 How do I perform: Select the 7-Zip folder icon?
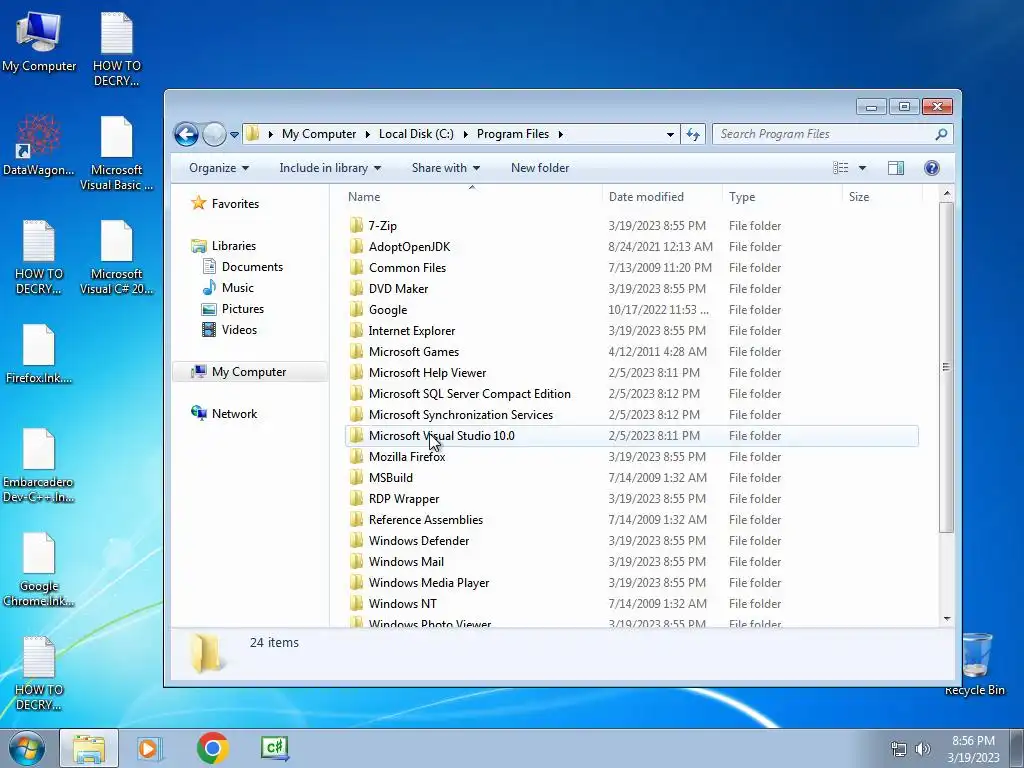(356, 225)
